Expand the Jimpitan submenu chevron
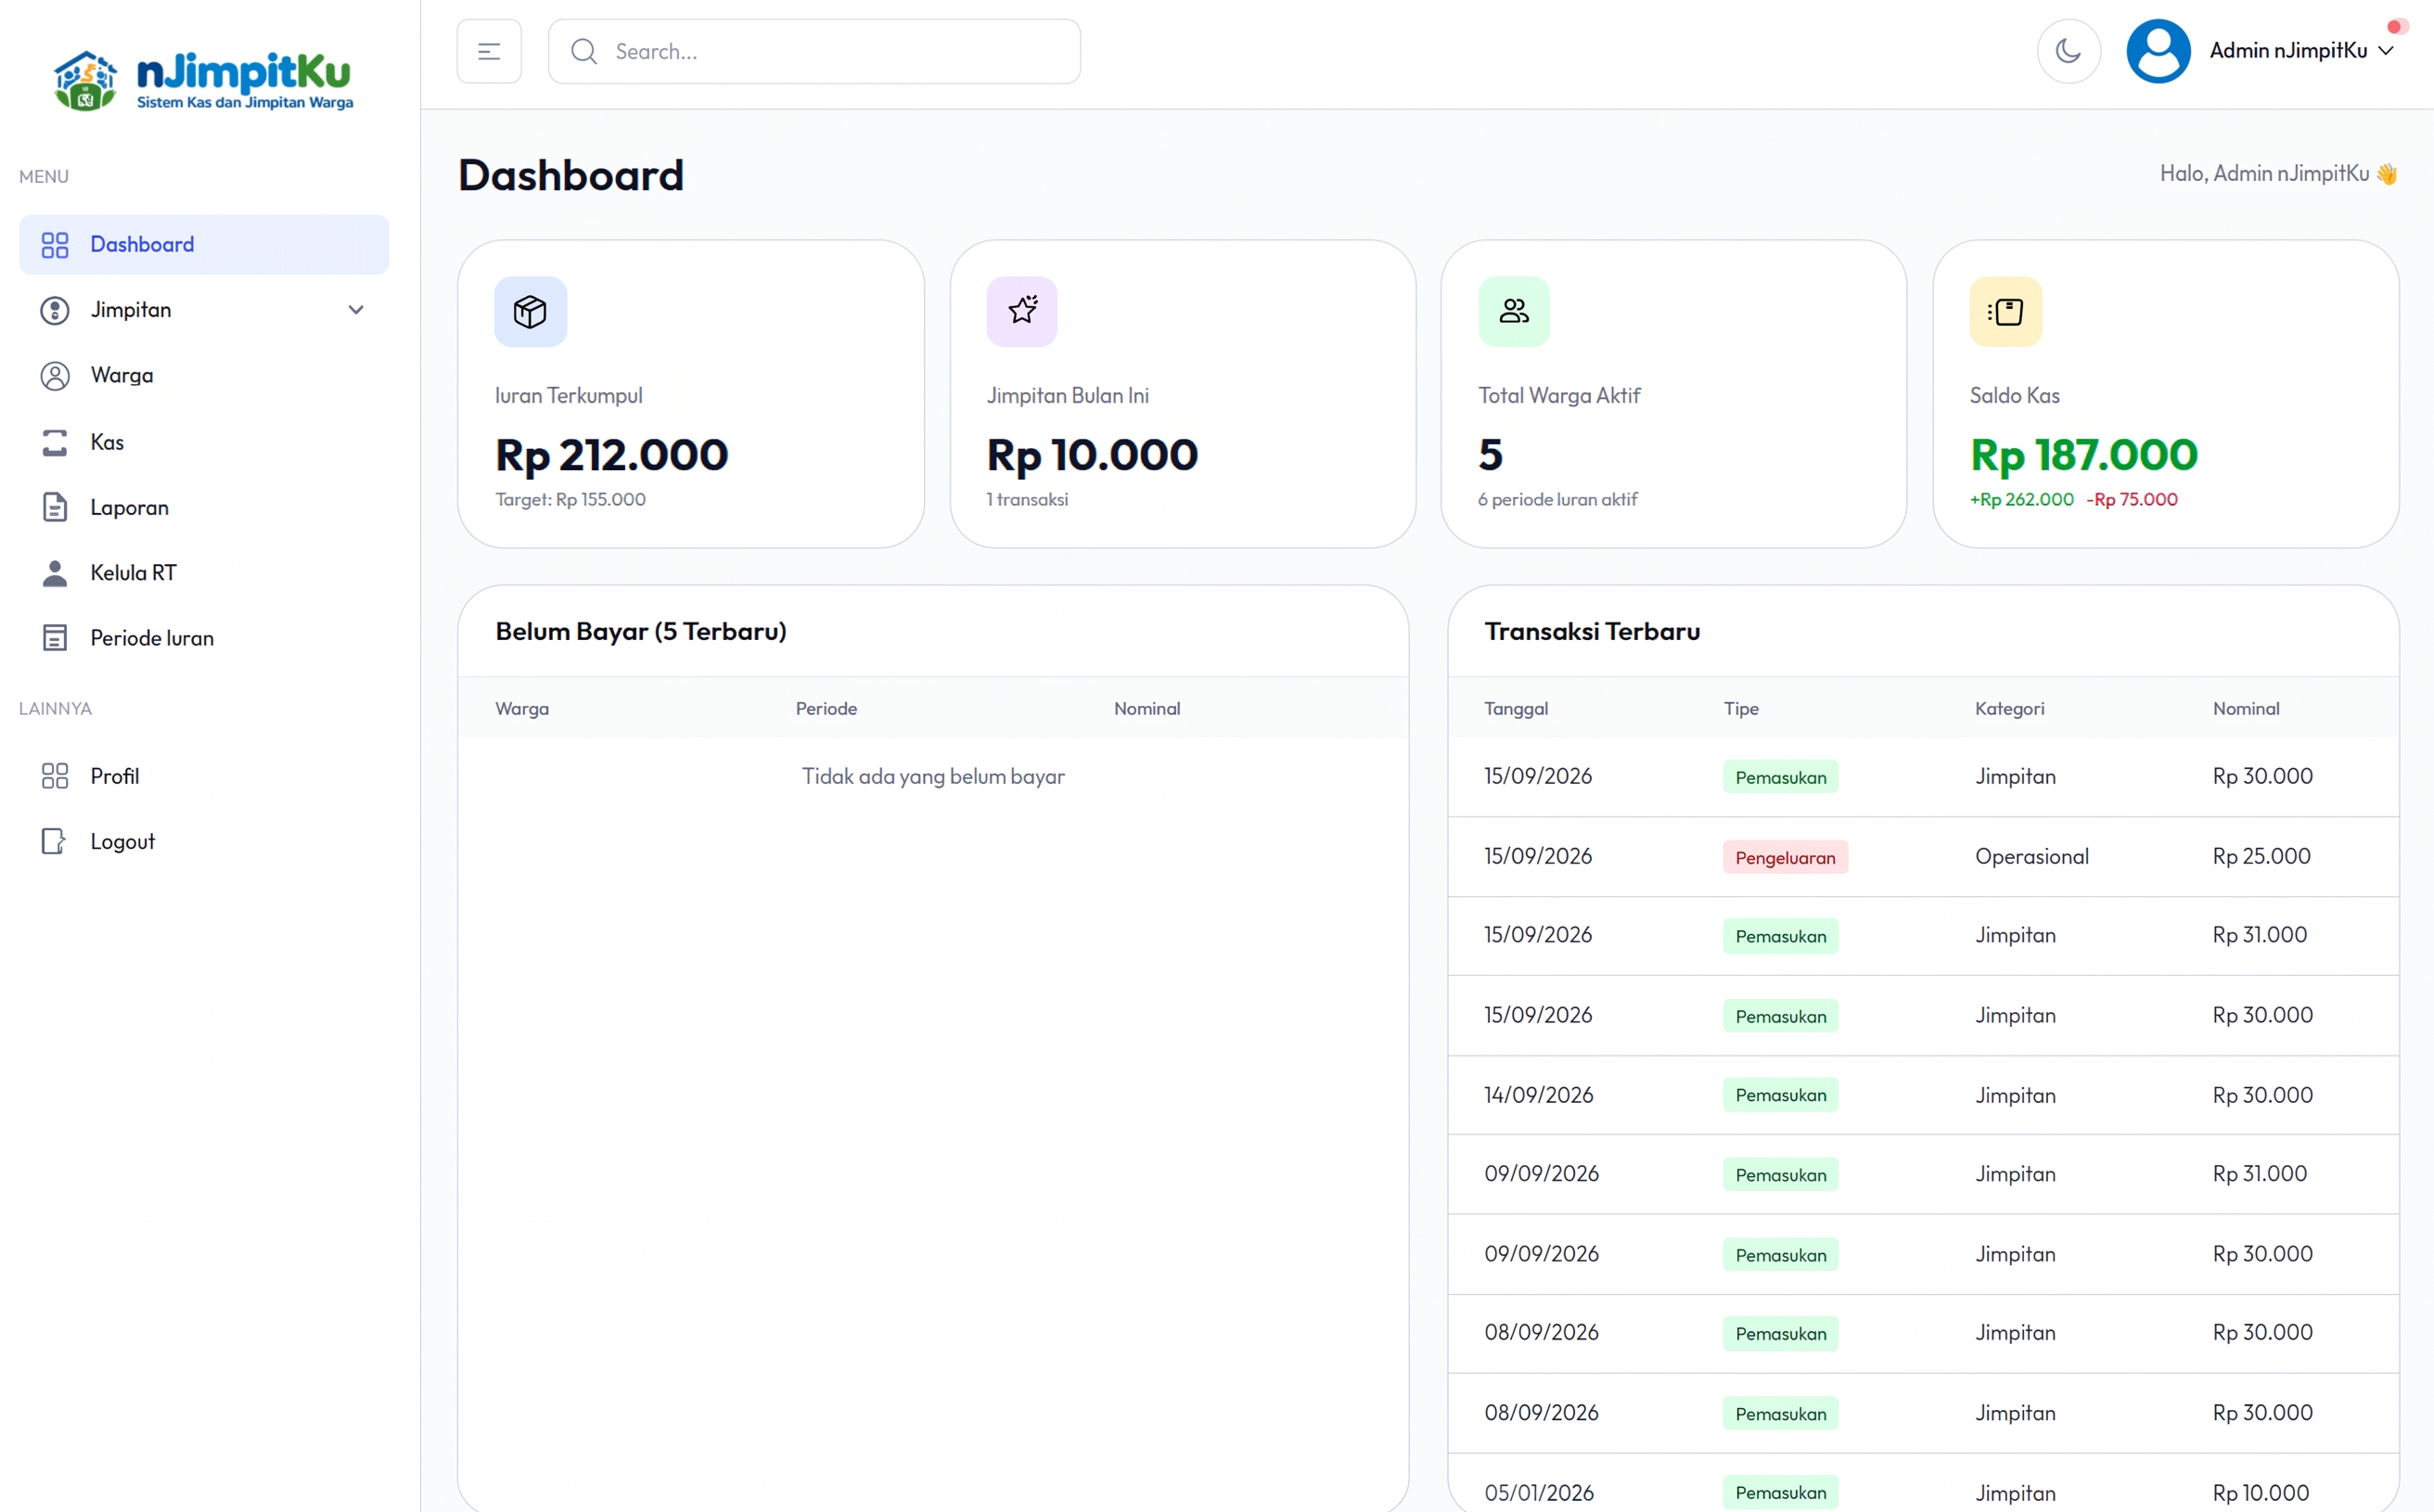Viewport: 2434px width, 1512px height. [x=356, y=310]
